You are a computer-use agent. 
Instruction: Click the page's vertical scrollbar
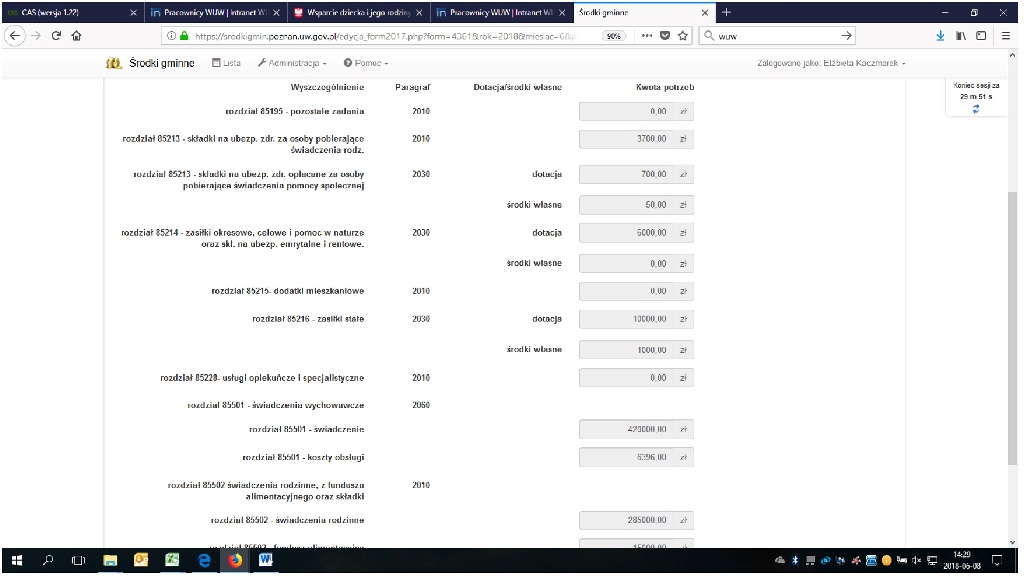coord(1012,300)
